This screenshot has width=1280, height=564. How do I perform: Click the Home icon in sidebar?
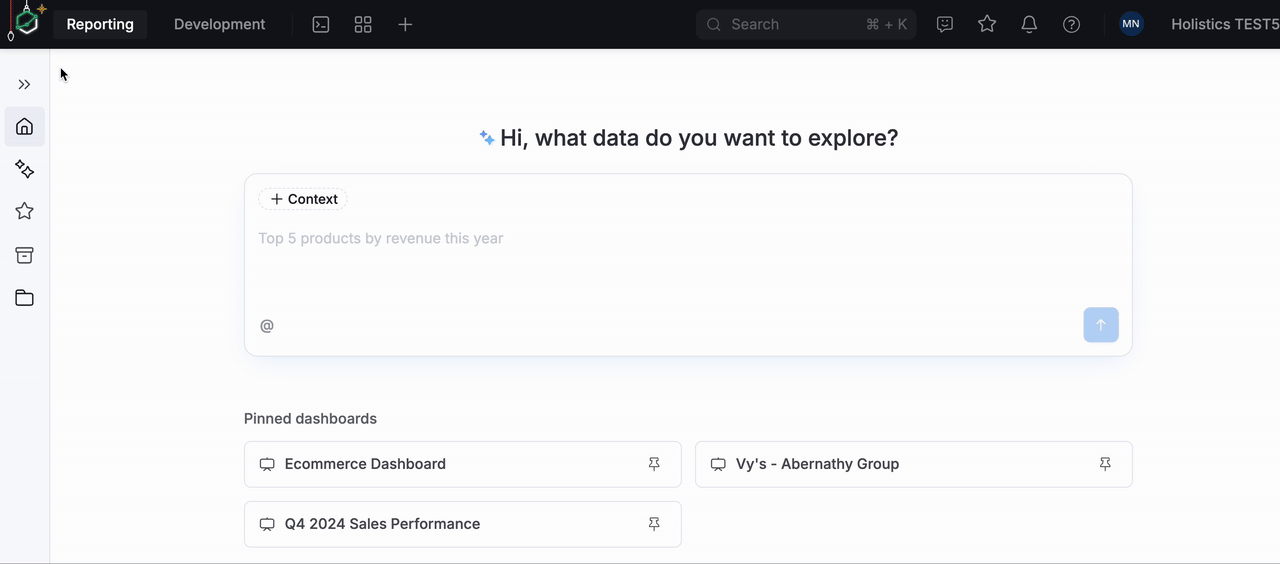coord(25,127)
